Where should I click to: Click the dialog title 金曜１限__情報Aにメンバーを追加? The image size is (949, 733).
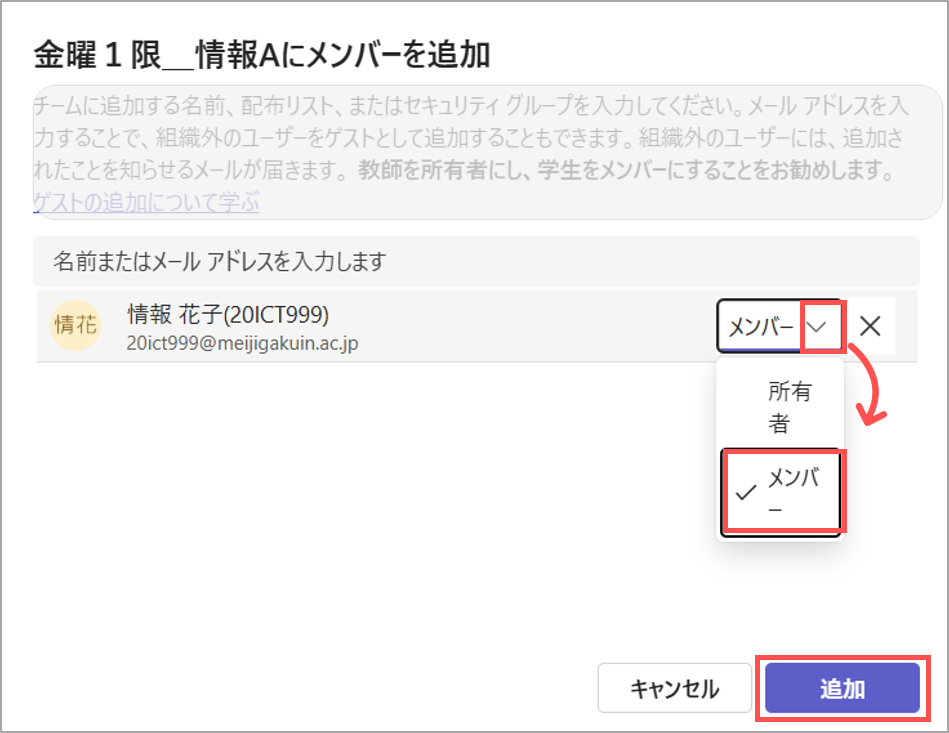coord(261,55)
